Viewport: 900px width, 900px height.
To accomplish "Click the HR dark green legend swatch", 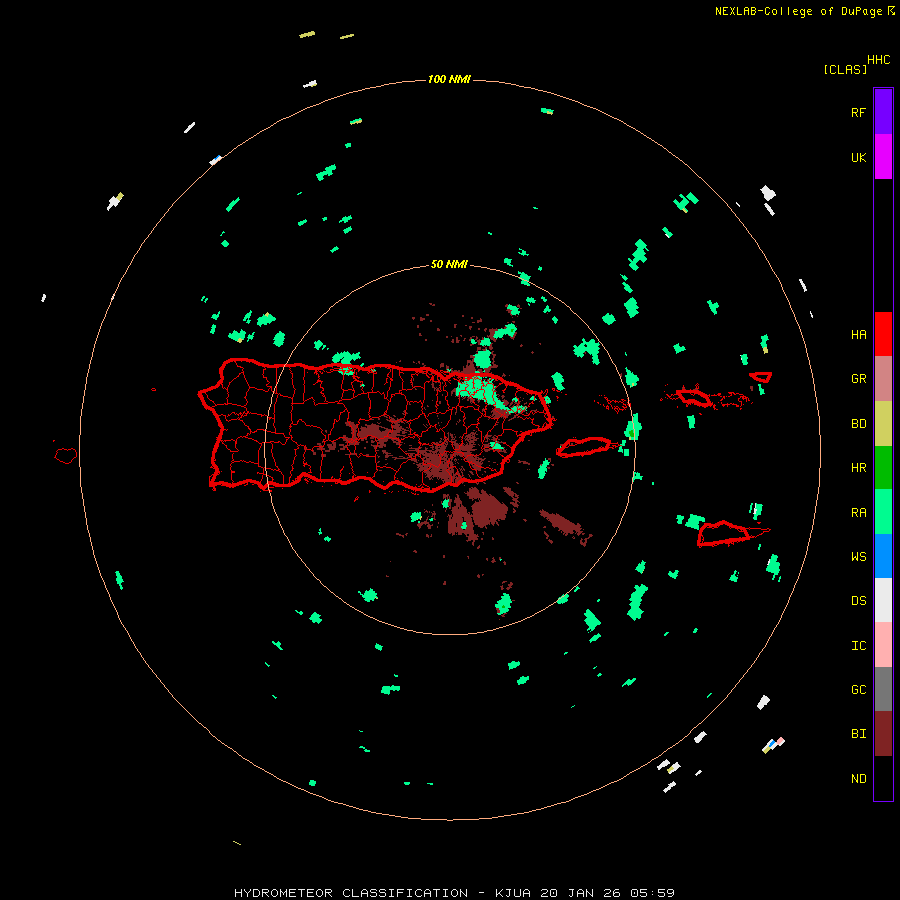I will [883, 468].
